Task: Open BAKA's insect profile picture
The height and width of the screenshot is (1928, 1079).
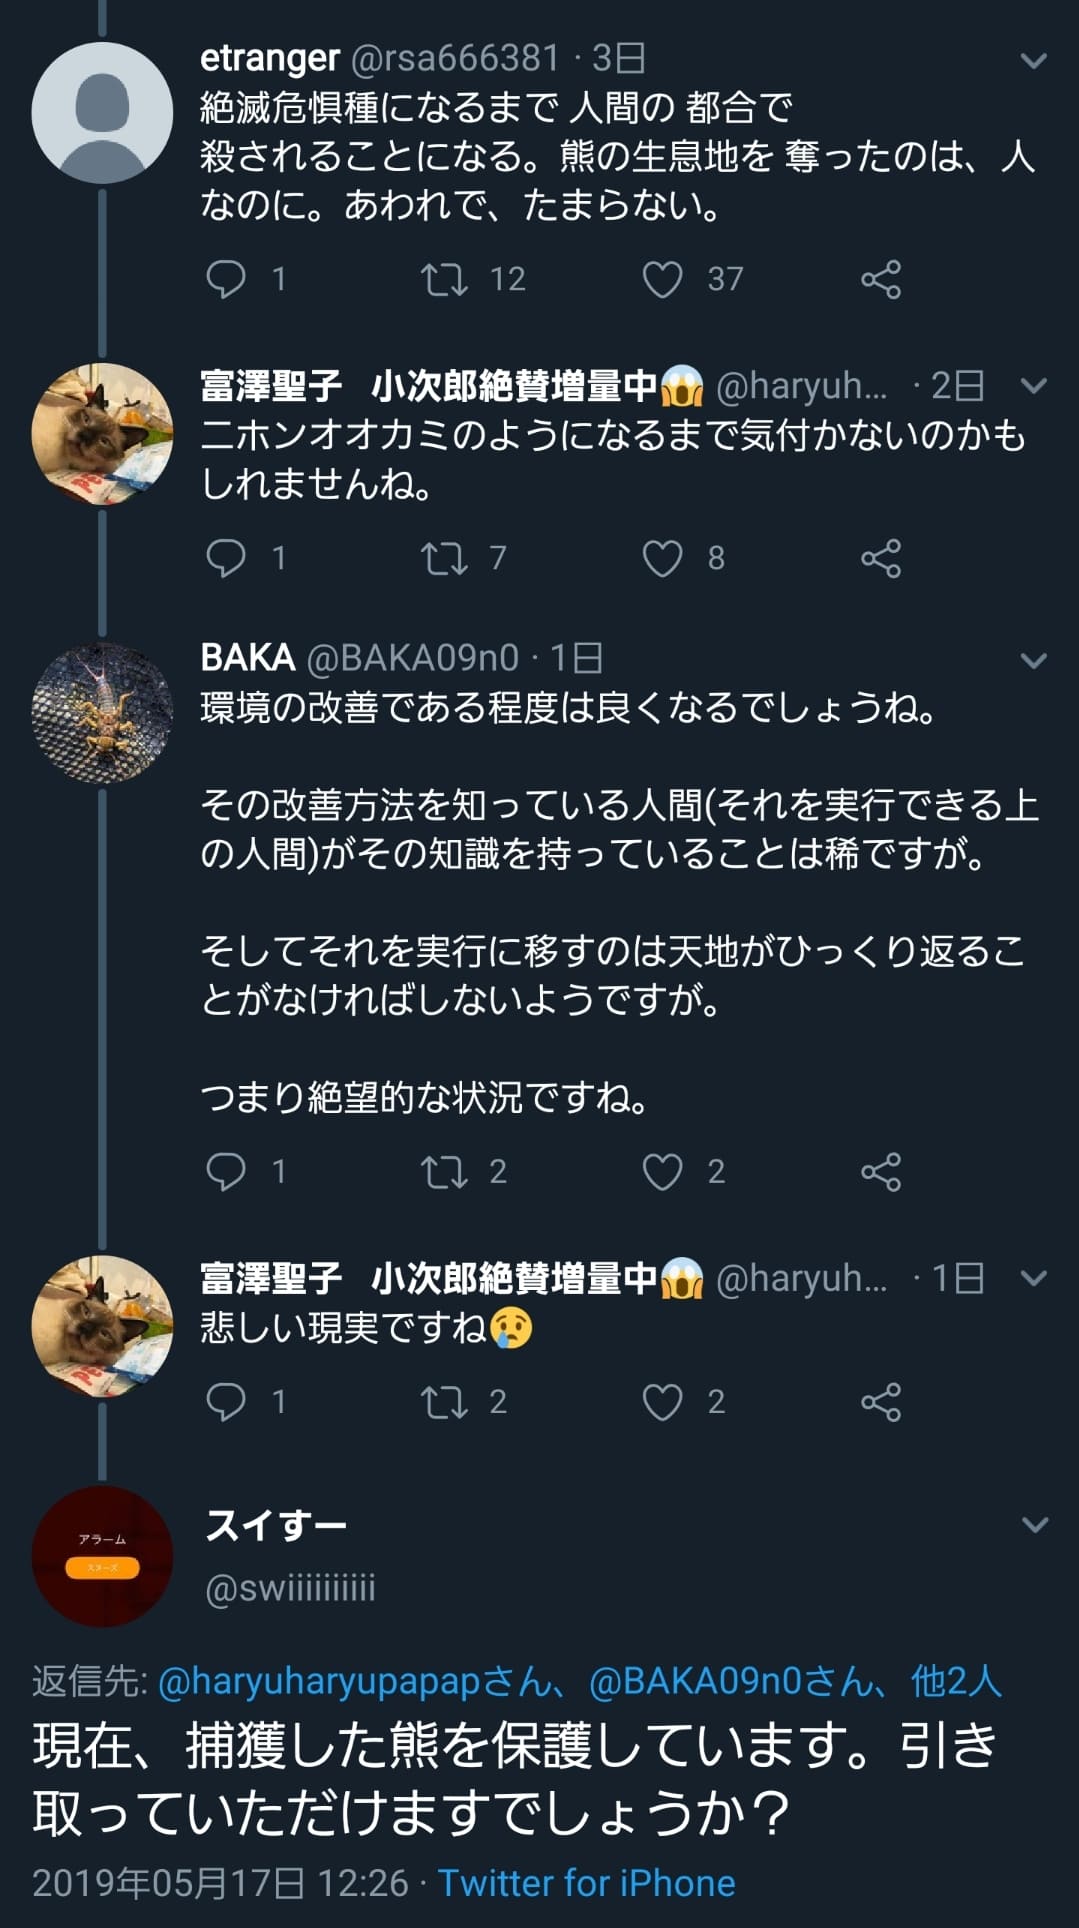Action: [102, 712]
